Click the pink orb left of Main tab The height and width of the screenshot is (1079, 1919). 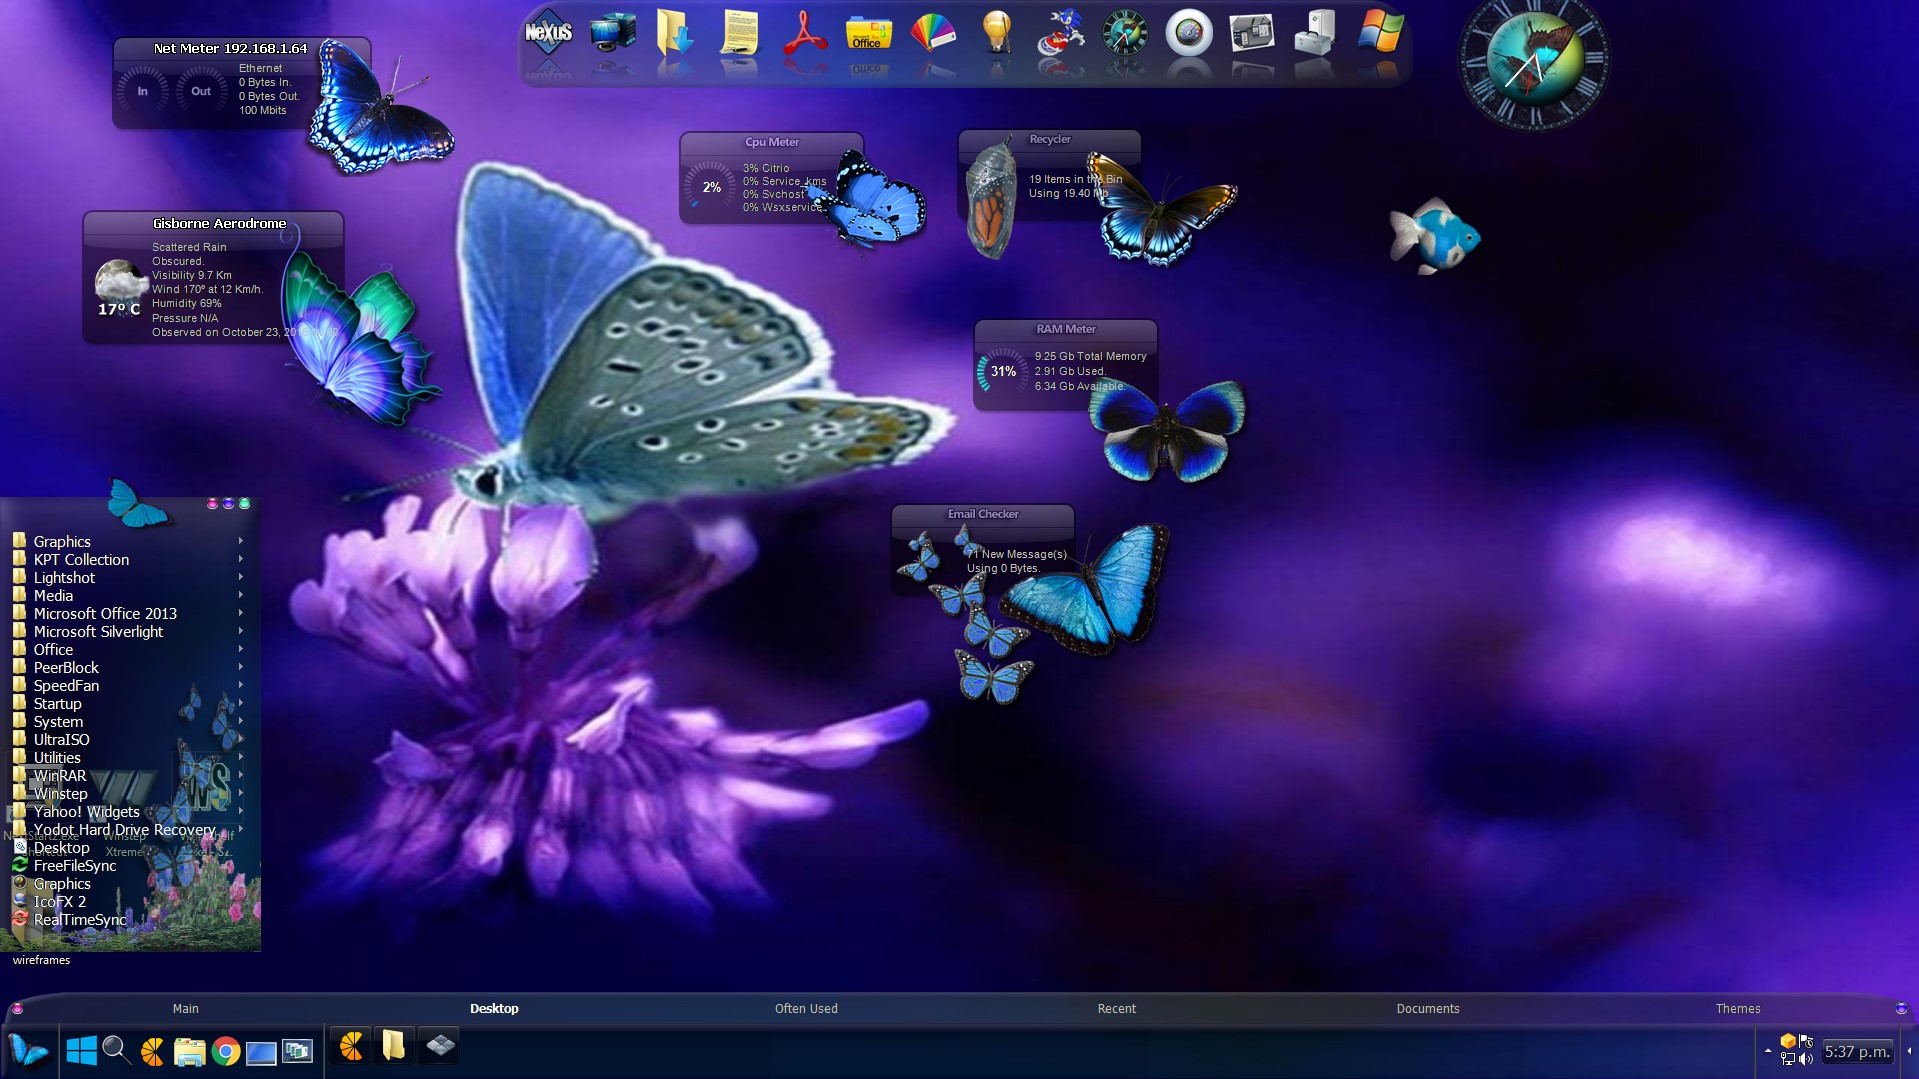coord(17,1008)
